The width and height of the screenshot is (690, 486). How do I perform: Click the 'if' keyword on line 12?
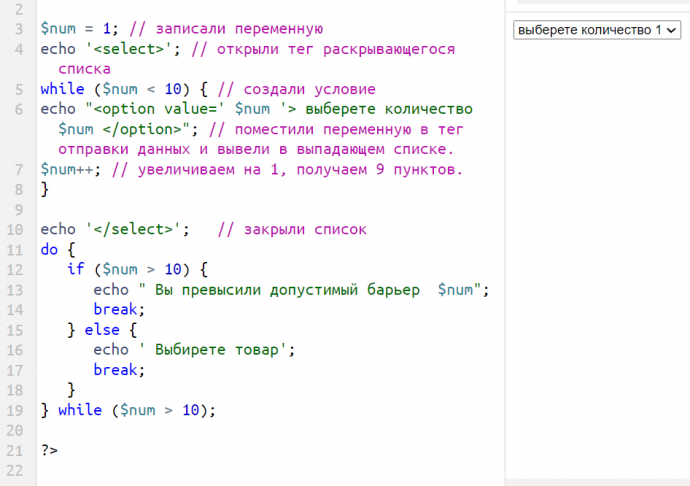[x=76, y=269]
